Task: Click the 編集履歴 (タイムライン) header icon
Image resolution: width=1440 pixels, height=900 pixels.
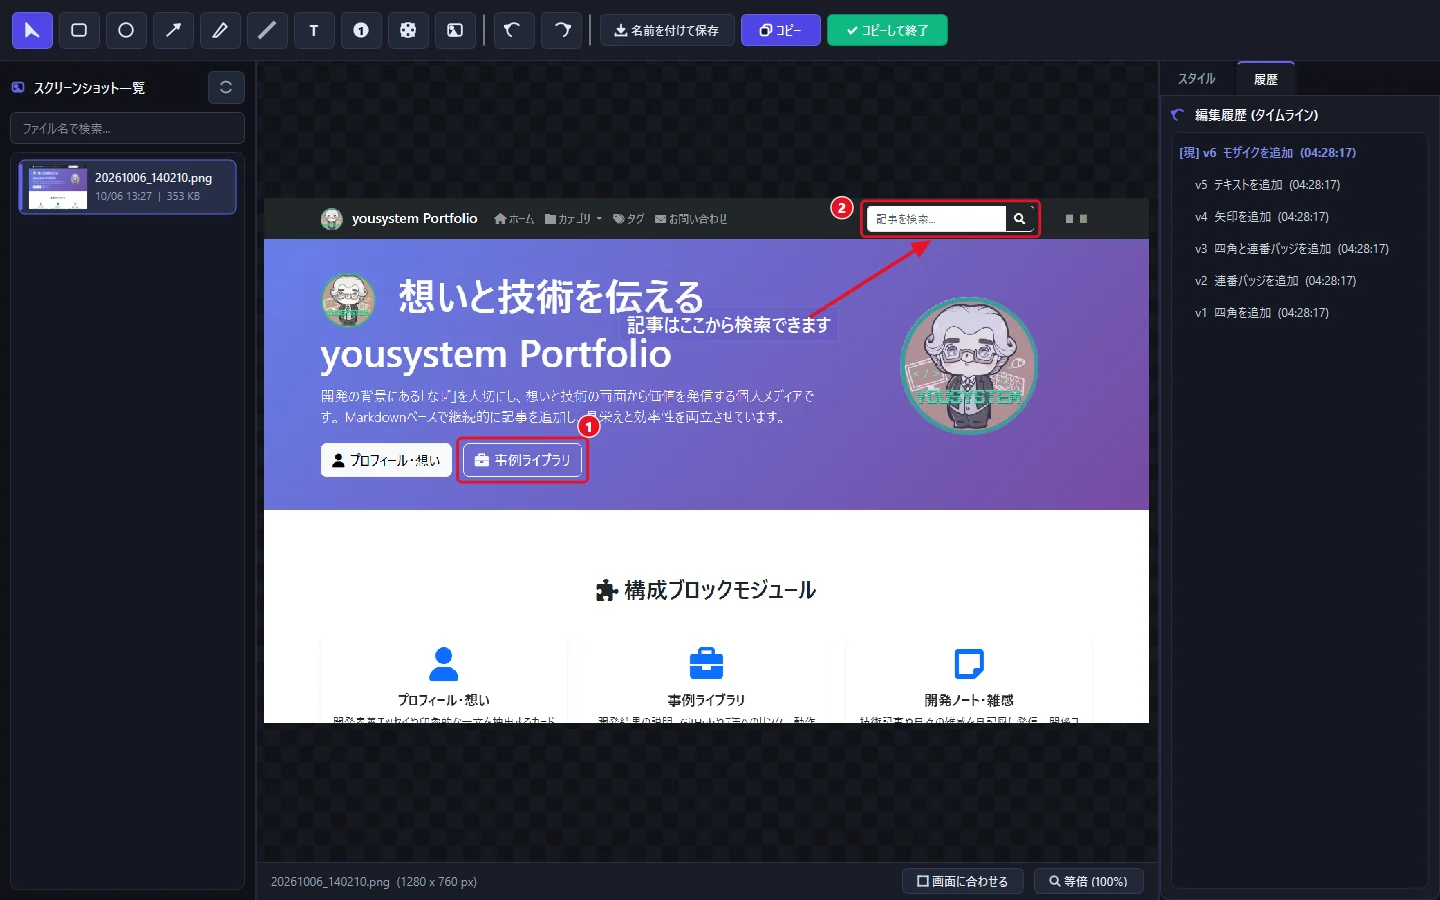Action: click(1178, 115)
